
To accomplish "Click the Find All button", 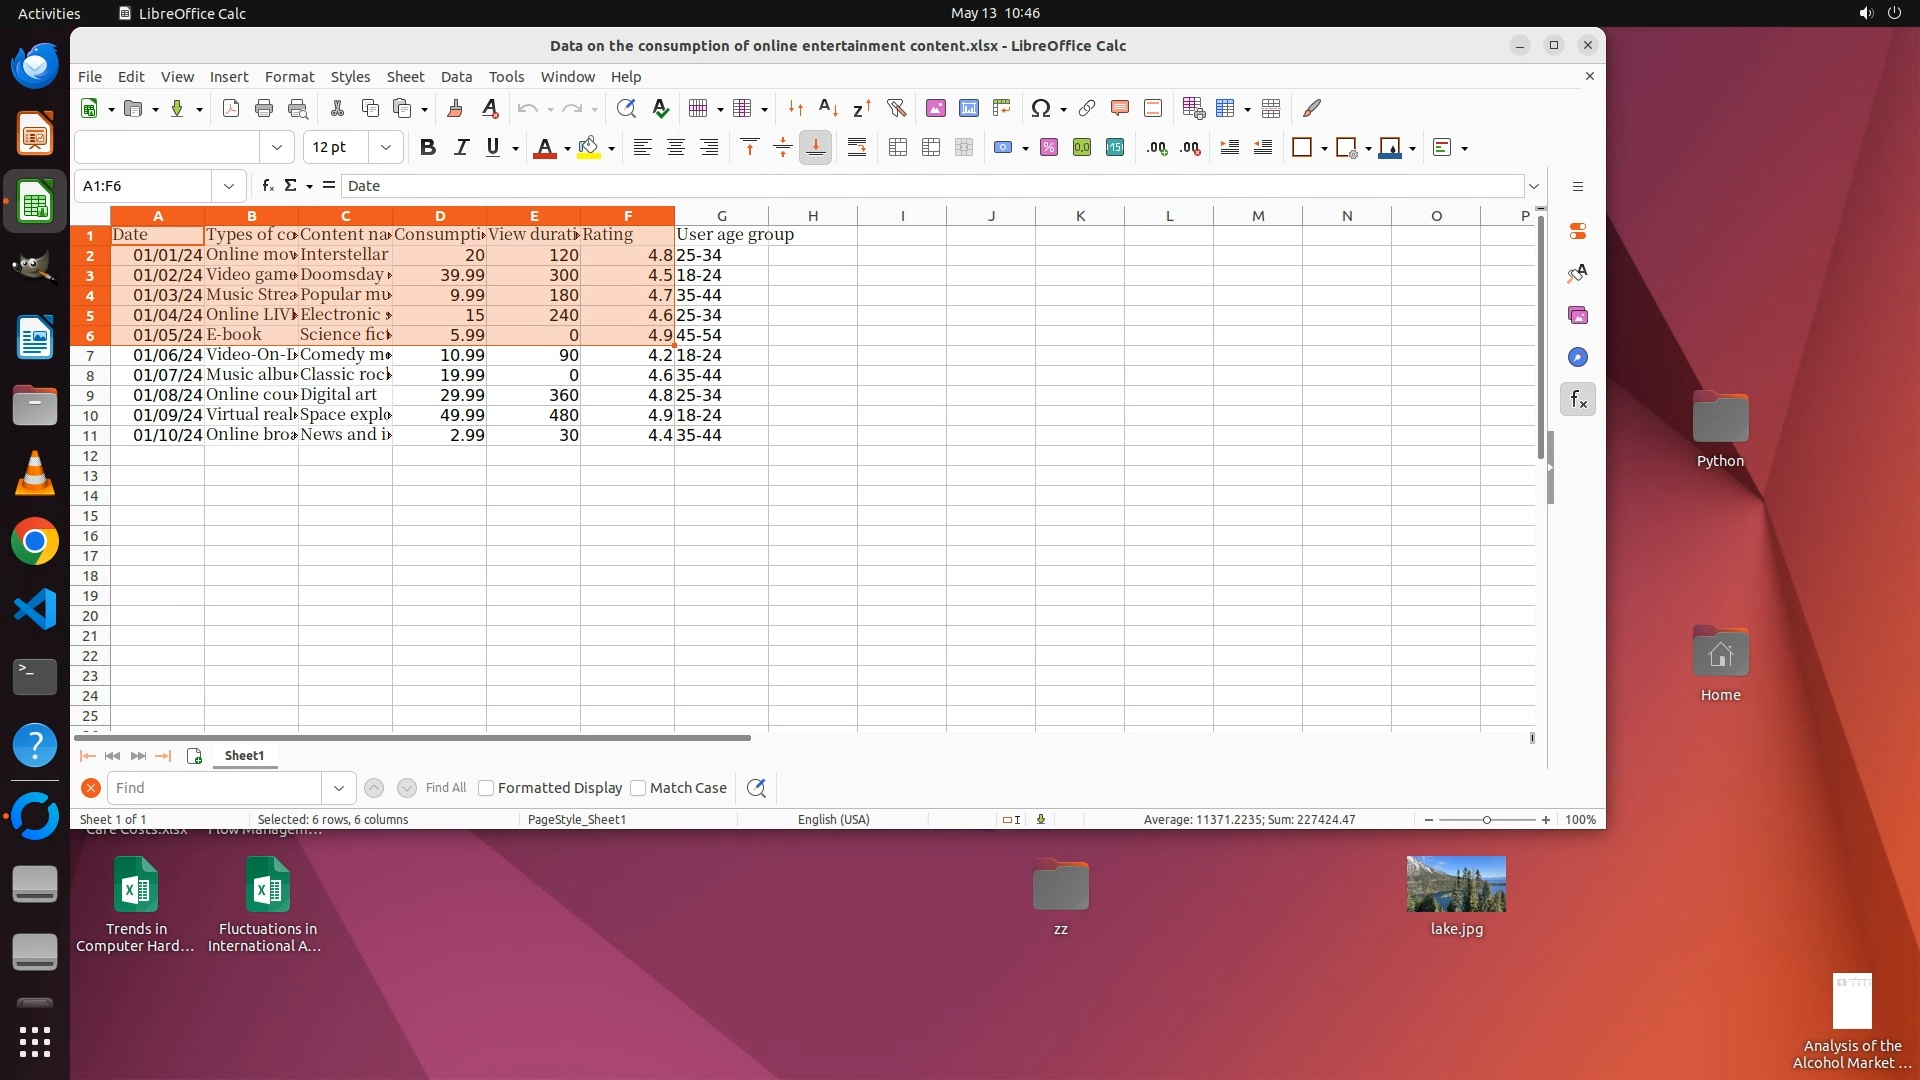I will 445,788.
